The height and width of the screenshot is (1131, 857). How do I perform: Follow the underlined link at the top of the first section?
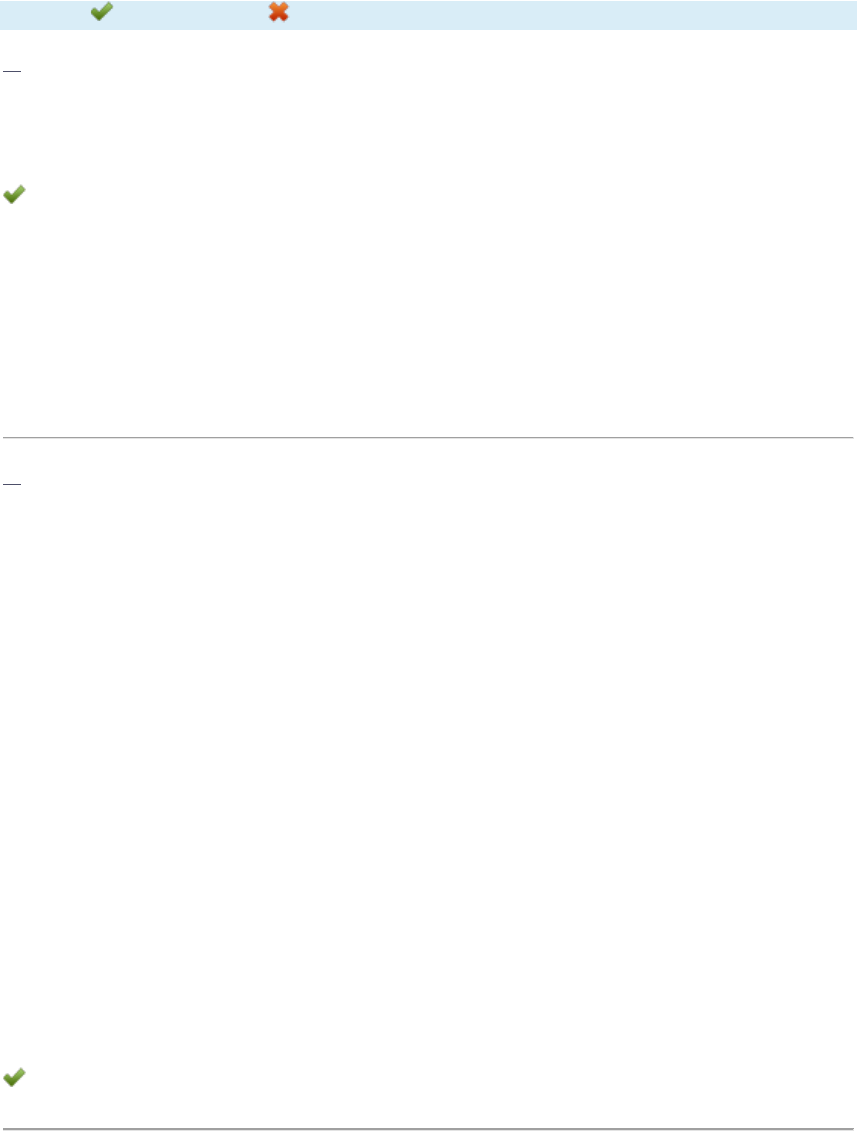[11, 72]
